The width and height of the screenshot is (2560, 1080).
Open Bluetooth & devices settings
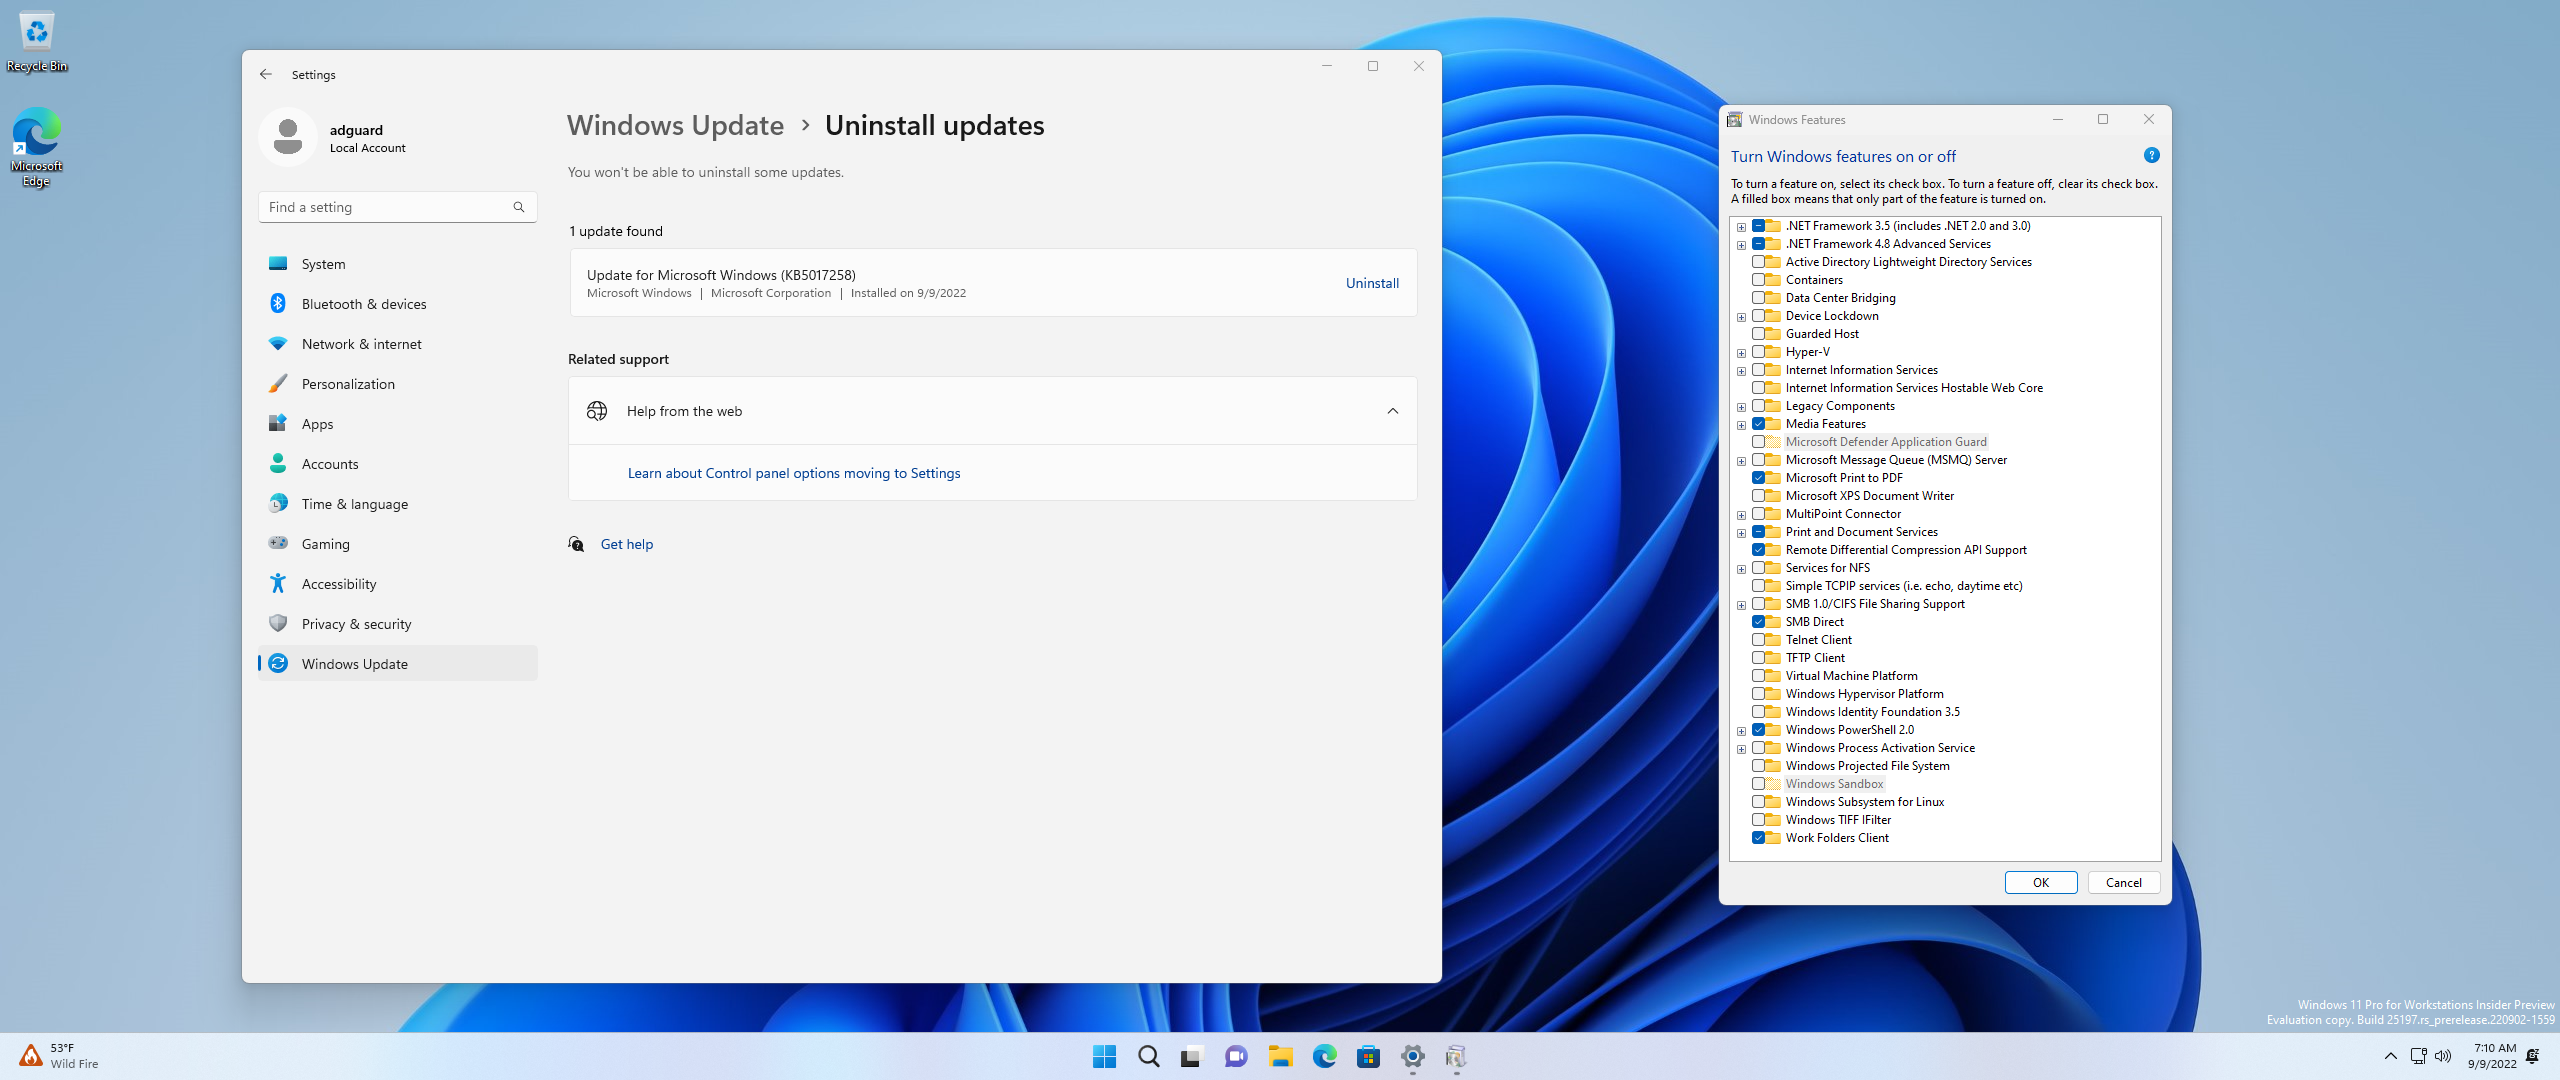click(x=398, y=304)
